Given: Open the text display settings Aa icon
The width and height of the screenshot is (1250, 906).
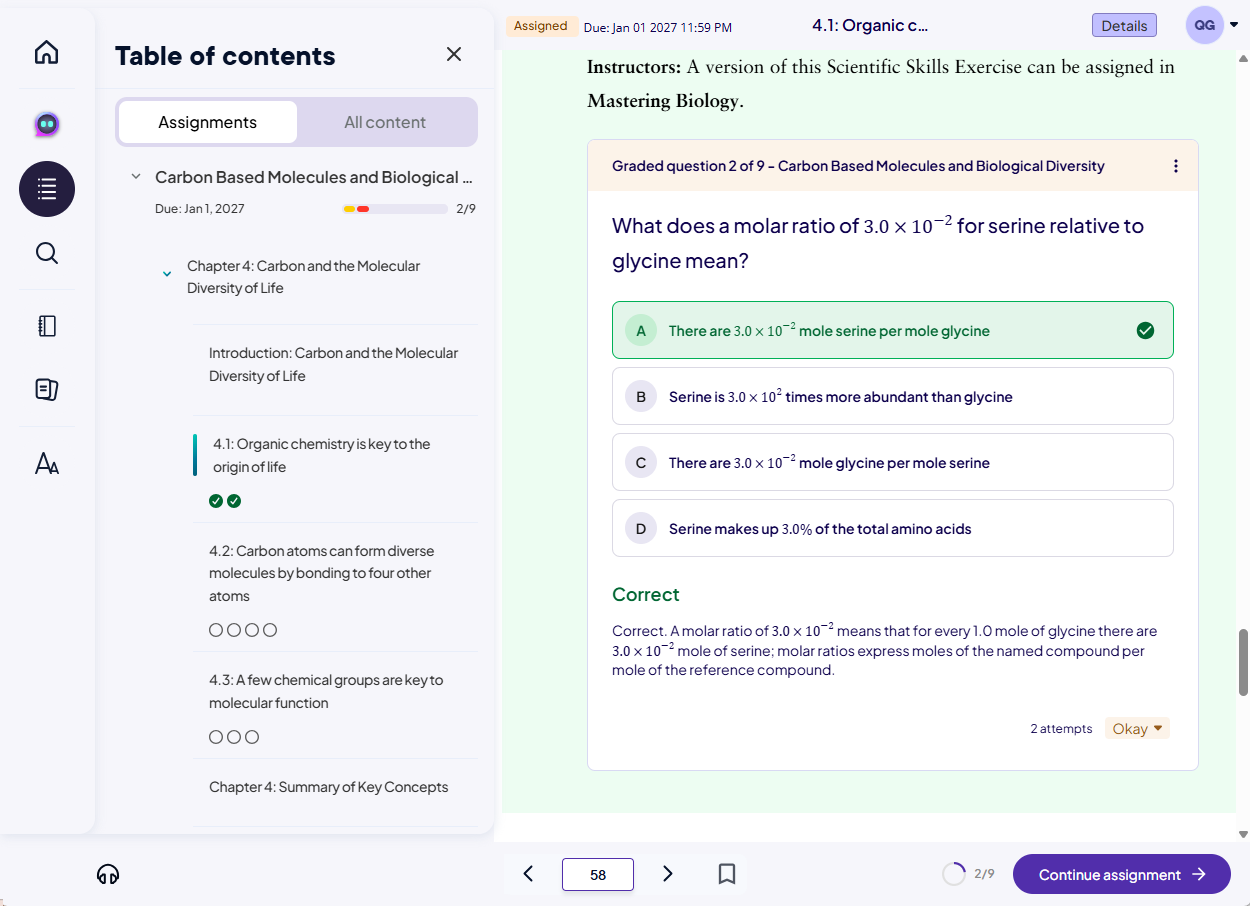Looking at the screenshot, I should [x=47, y=463].
